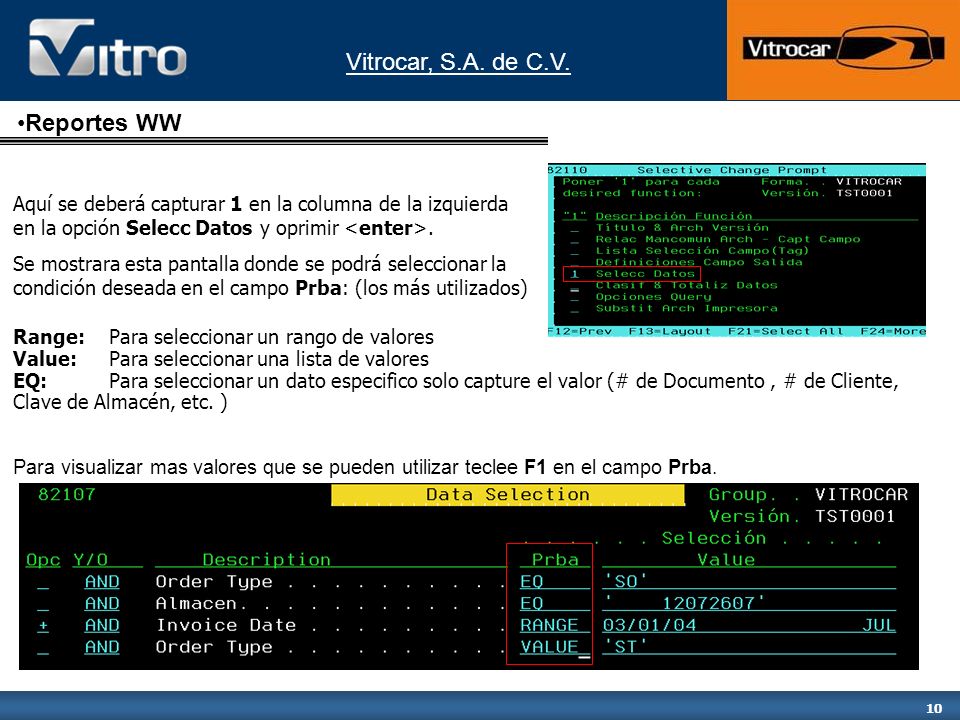Click the 'ST' value field
Viewport: 960px width, 720px height.
(749, 648)
